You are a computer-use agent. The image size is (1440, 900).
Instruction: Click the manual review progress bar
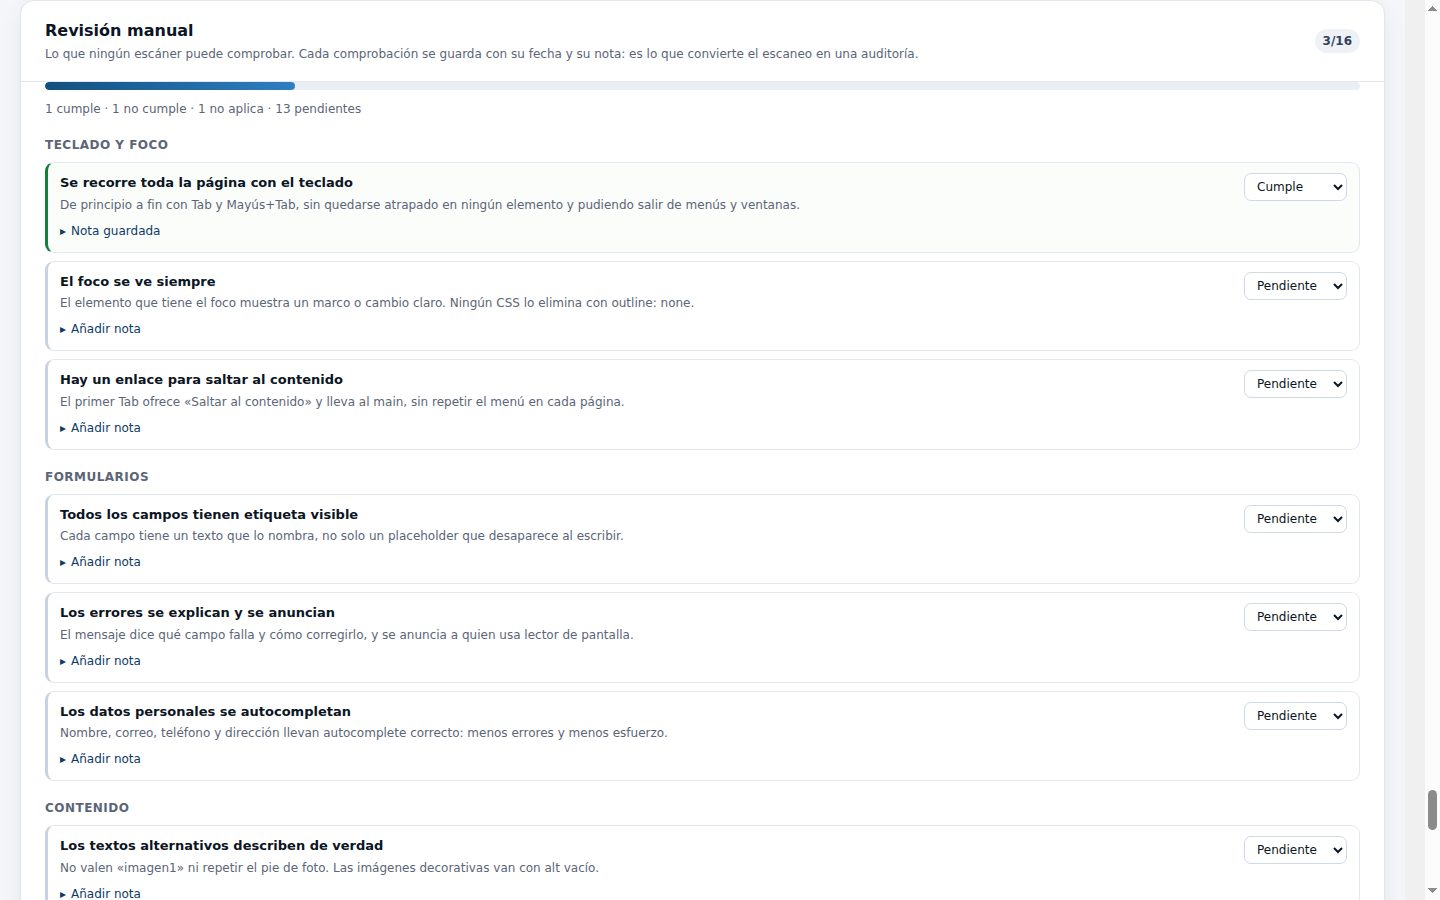pos(702,86)
